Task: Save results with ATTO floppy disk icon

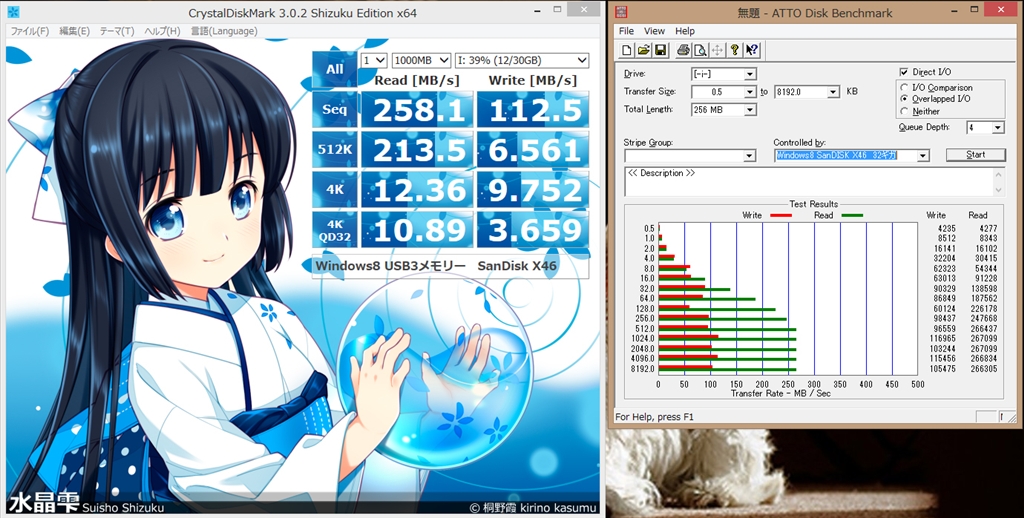Action: coord(660,50)
